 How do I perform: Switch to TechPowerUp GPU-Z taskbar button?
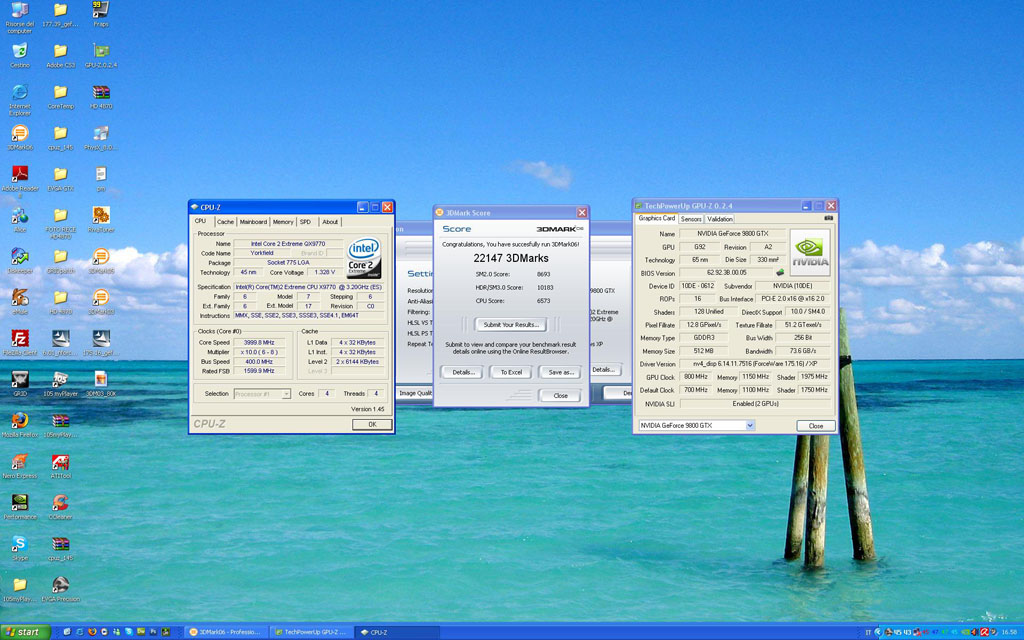click(x=312, y=632)
